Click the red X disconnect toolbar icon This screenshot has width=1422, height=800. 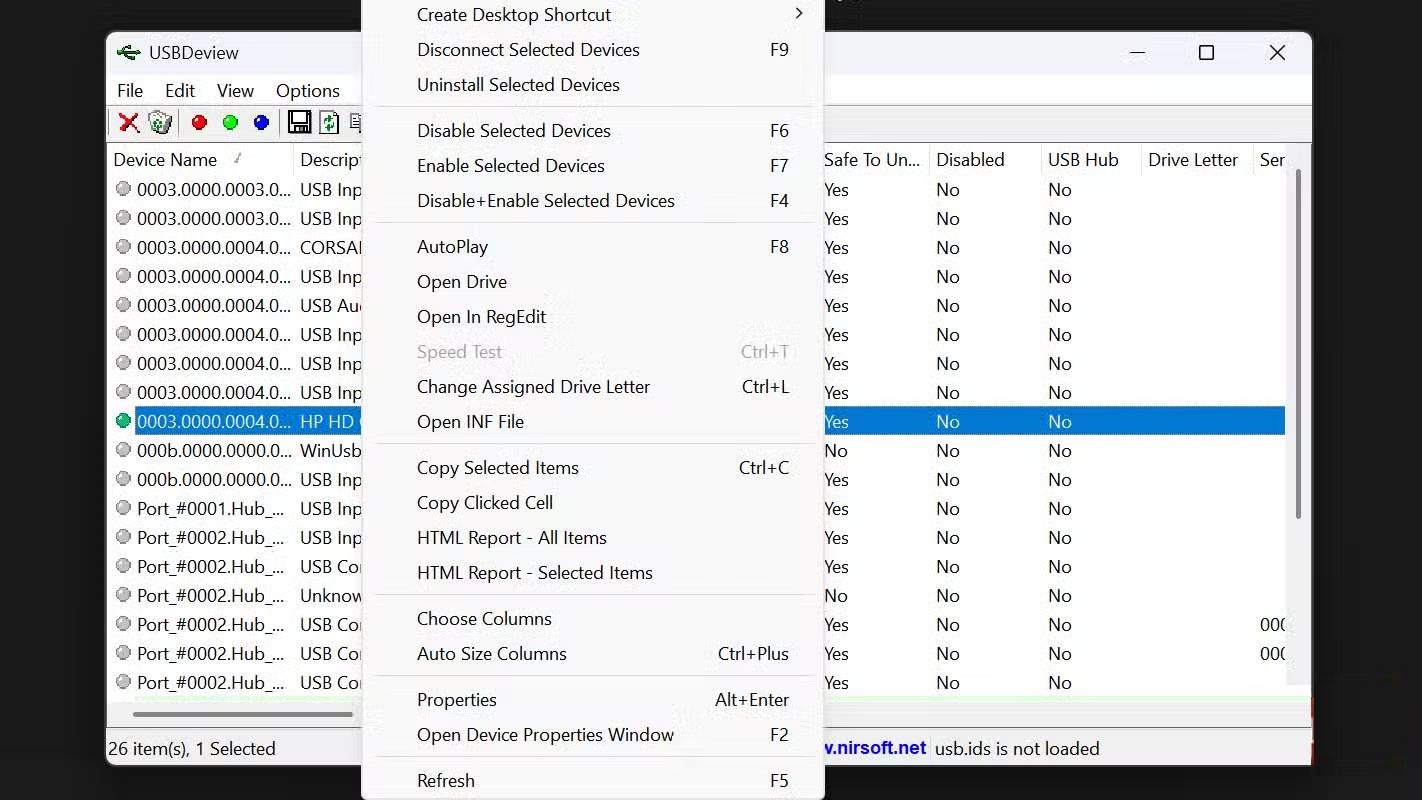pos(128,122)
